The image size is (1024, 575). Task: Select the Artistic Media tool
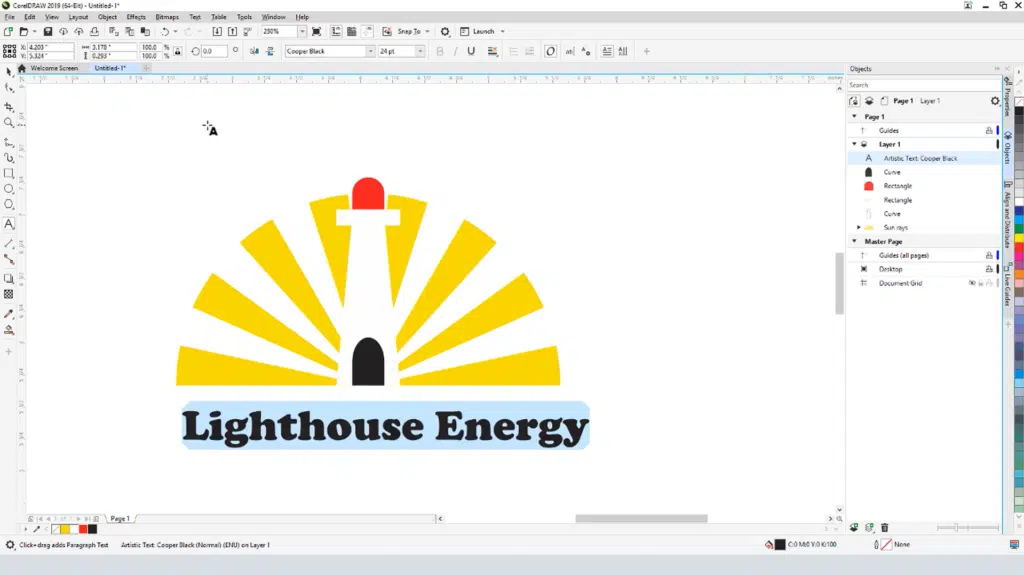pyautogui.click(x=8, y=157)
